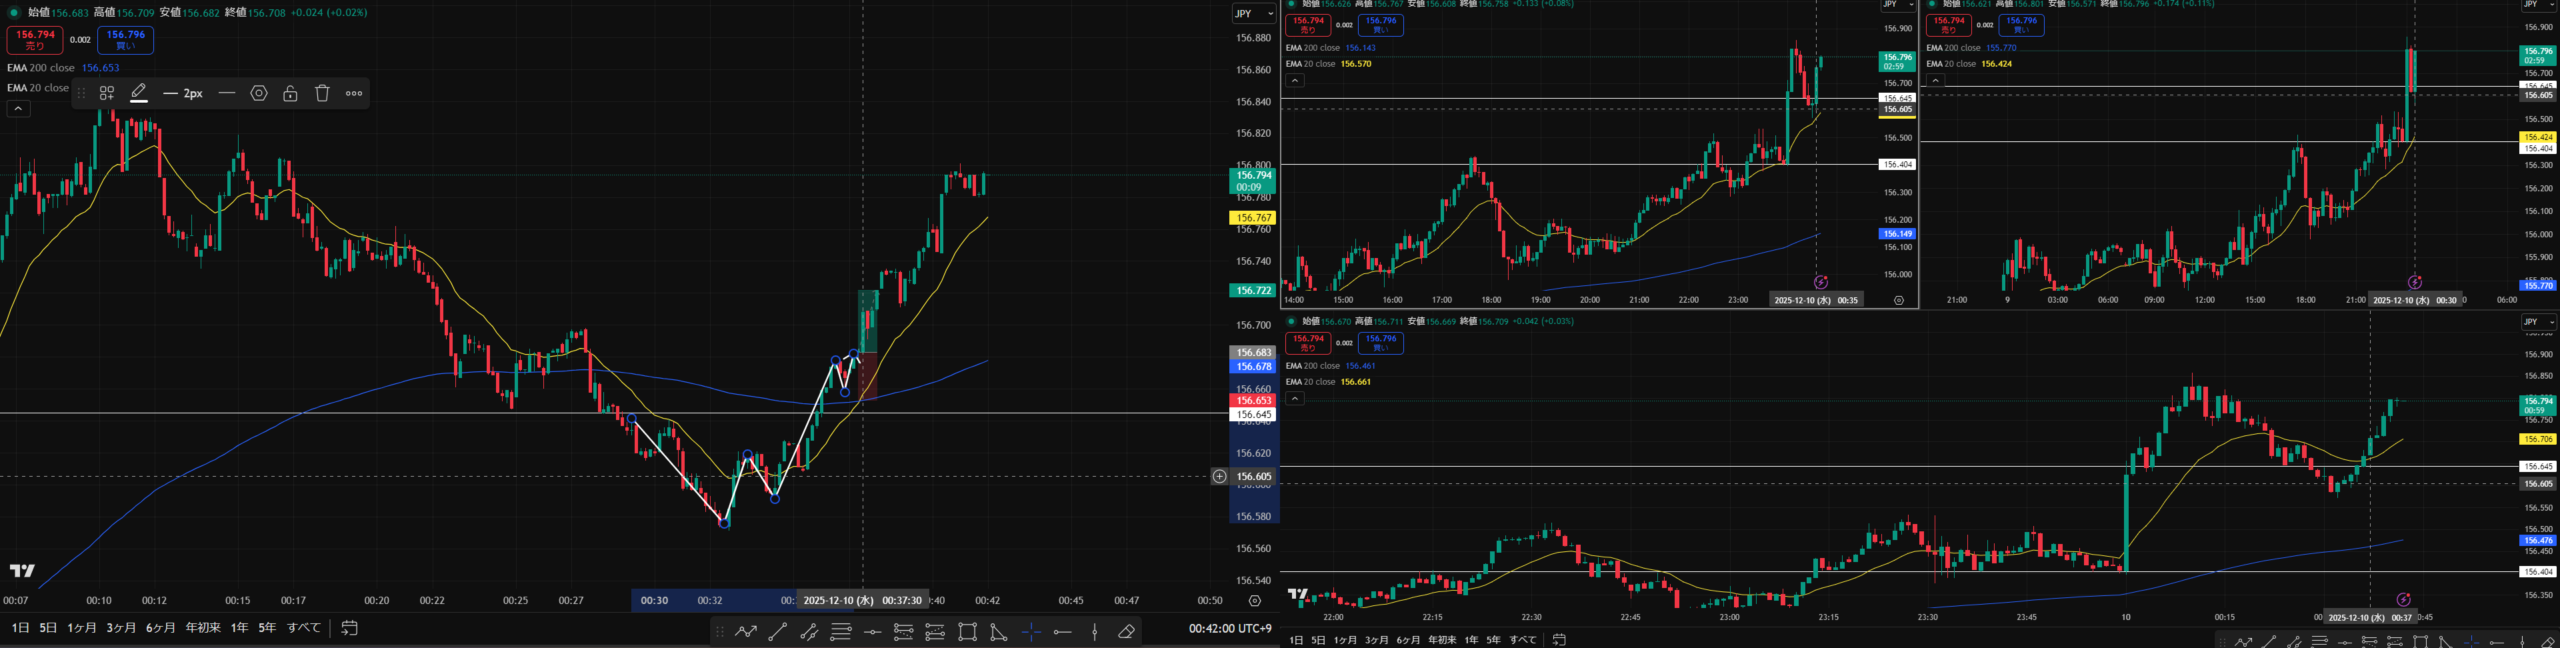
Task: Open the JPY currency dropdown in left chart
Action: 1252,13
